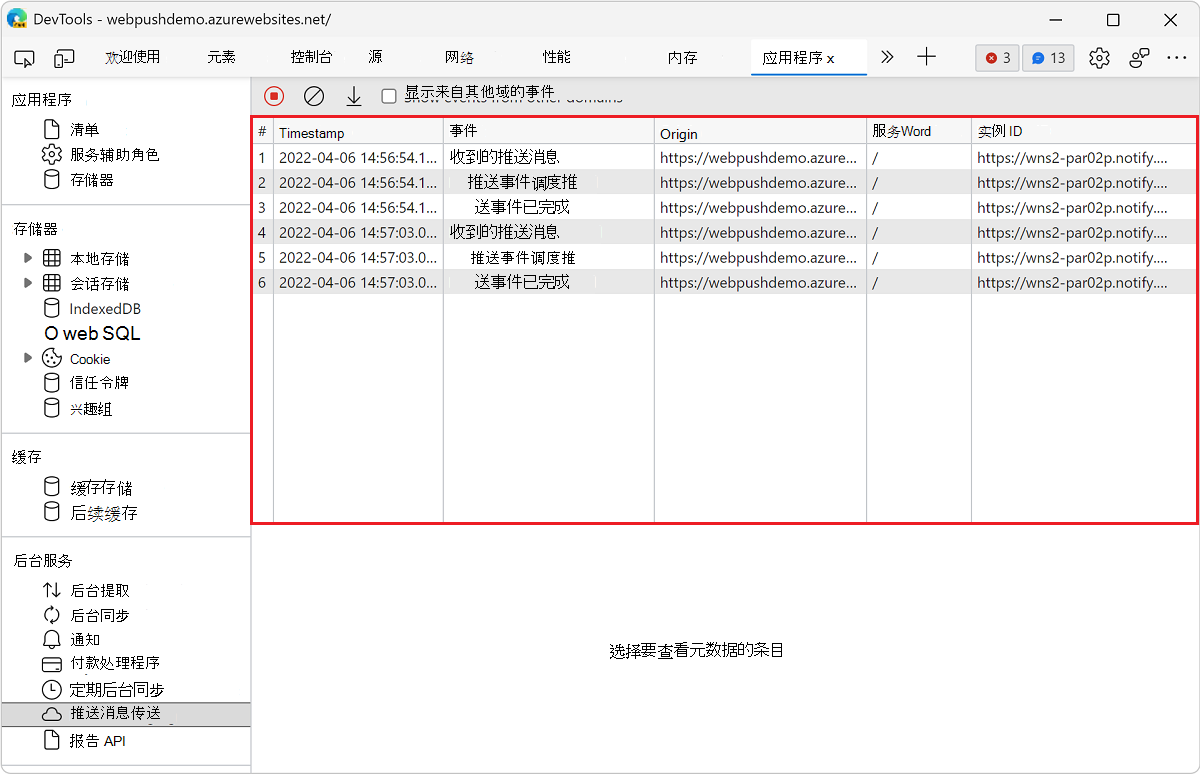This screenshot has width=1200, height=774.
Task: Select the inspect element picker tool
Action: (24, 58)
